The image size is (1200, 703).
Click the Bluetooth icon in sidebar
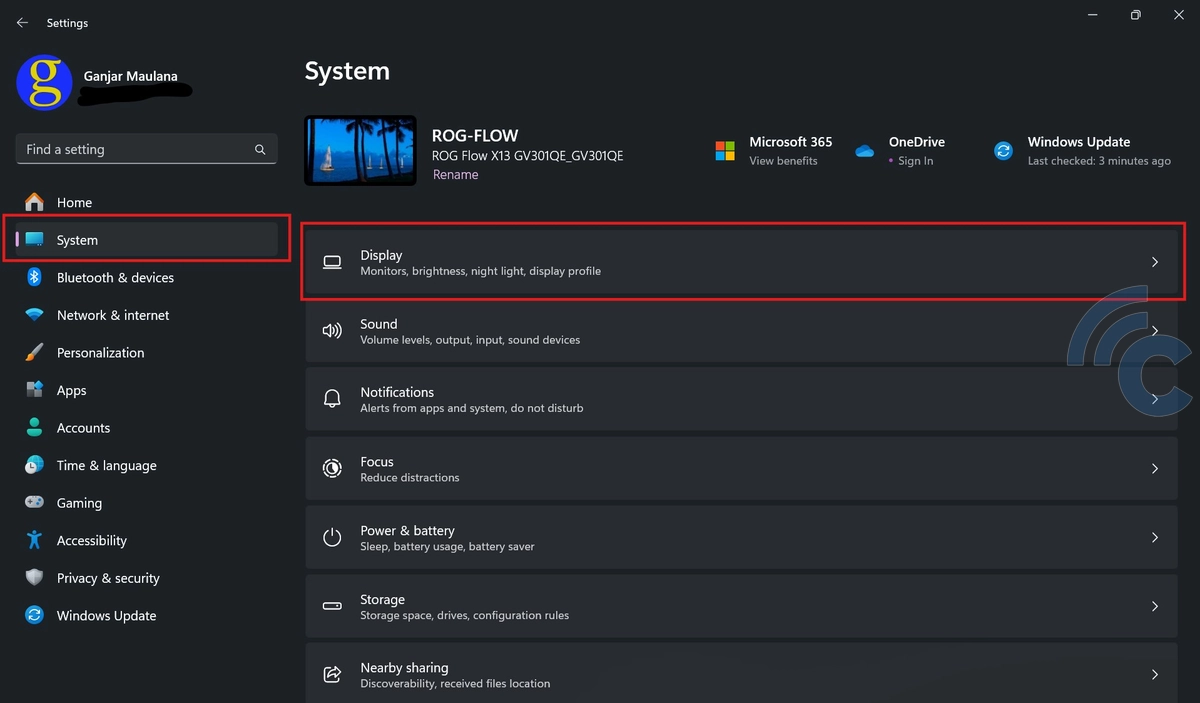(x=34, y=277)
